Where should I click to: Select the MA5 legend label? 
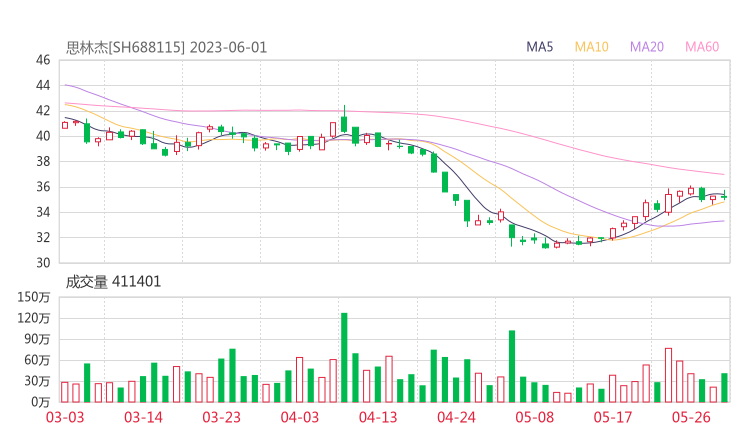[539, 47]
